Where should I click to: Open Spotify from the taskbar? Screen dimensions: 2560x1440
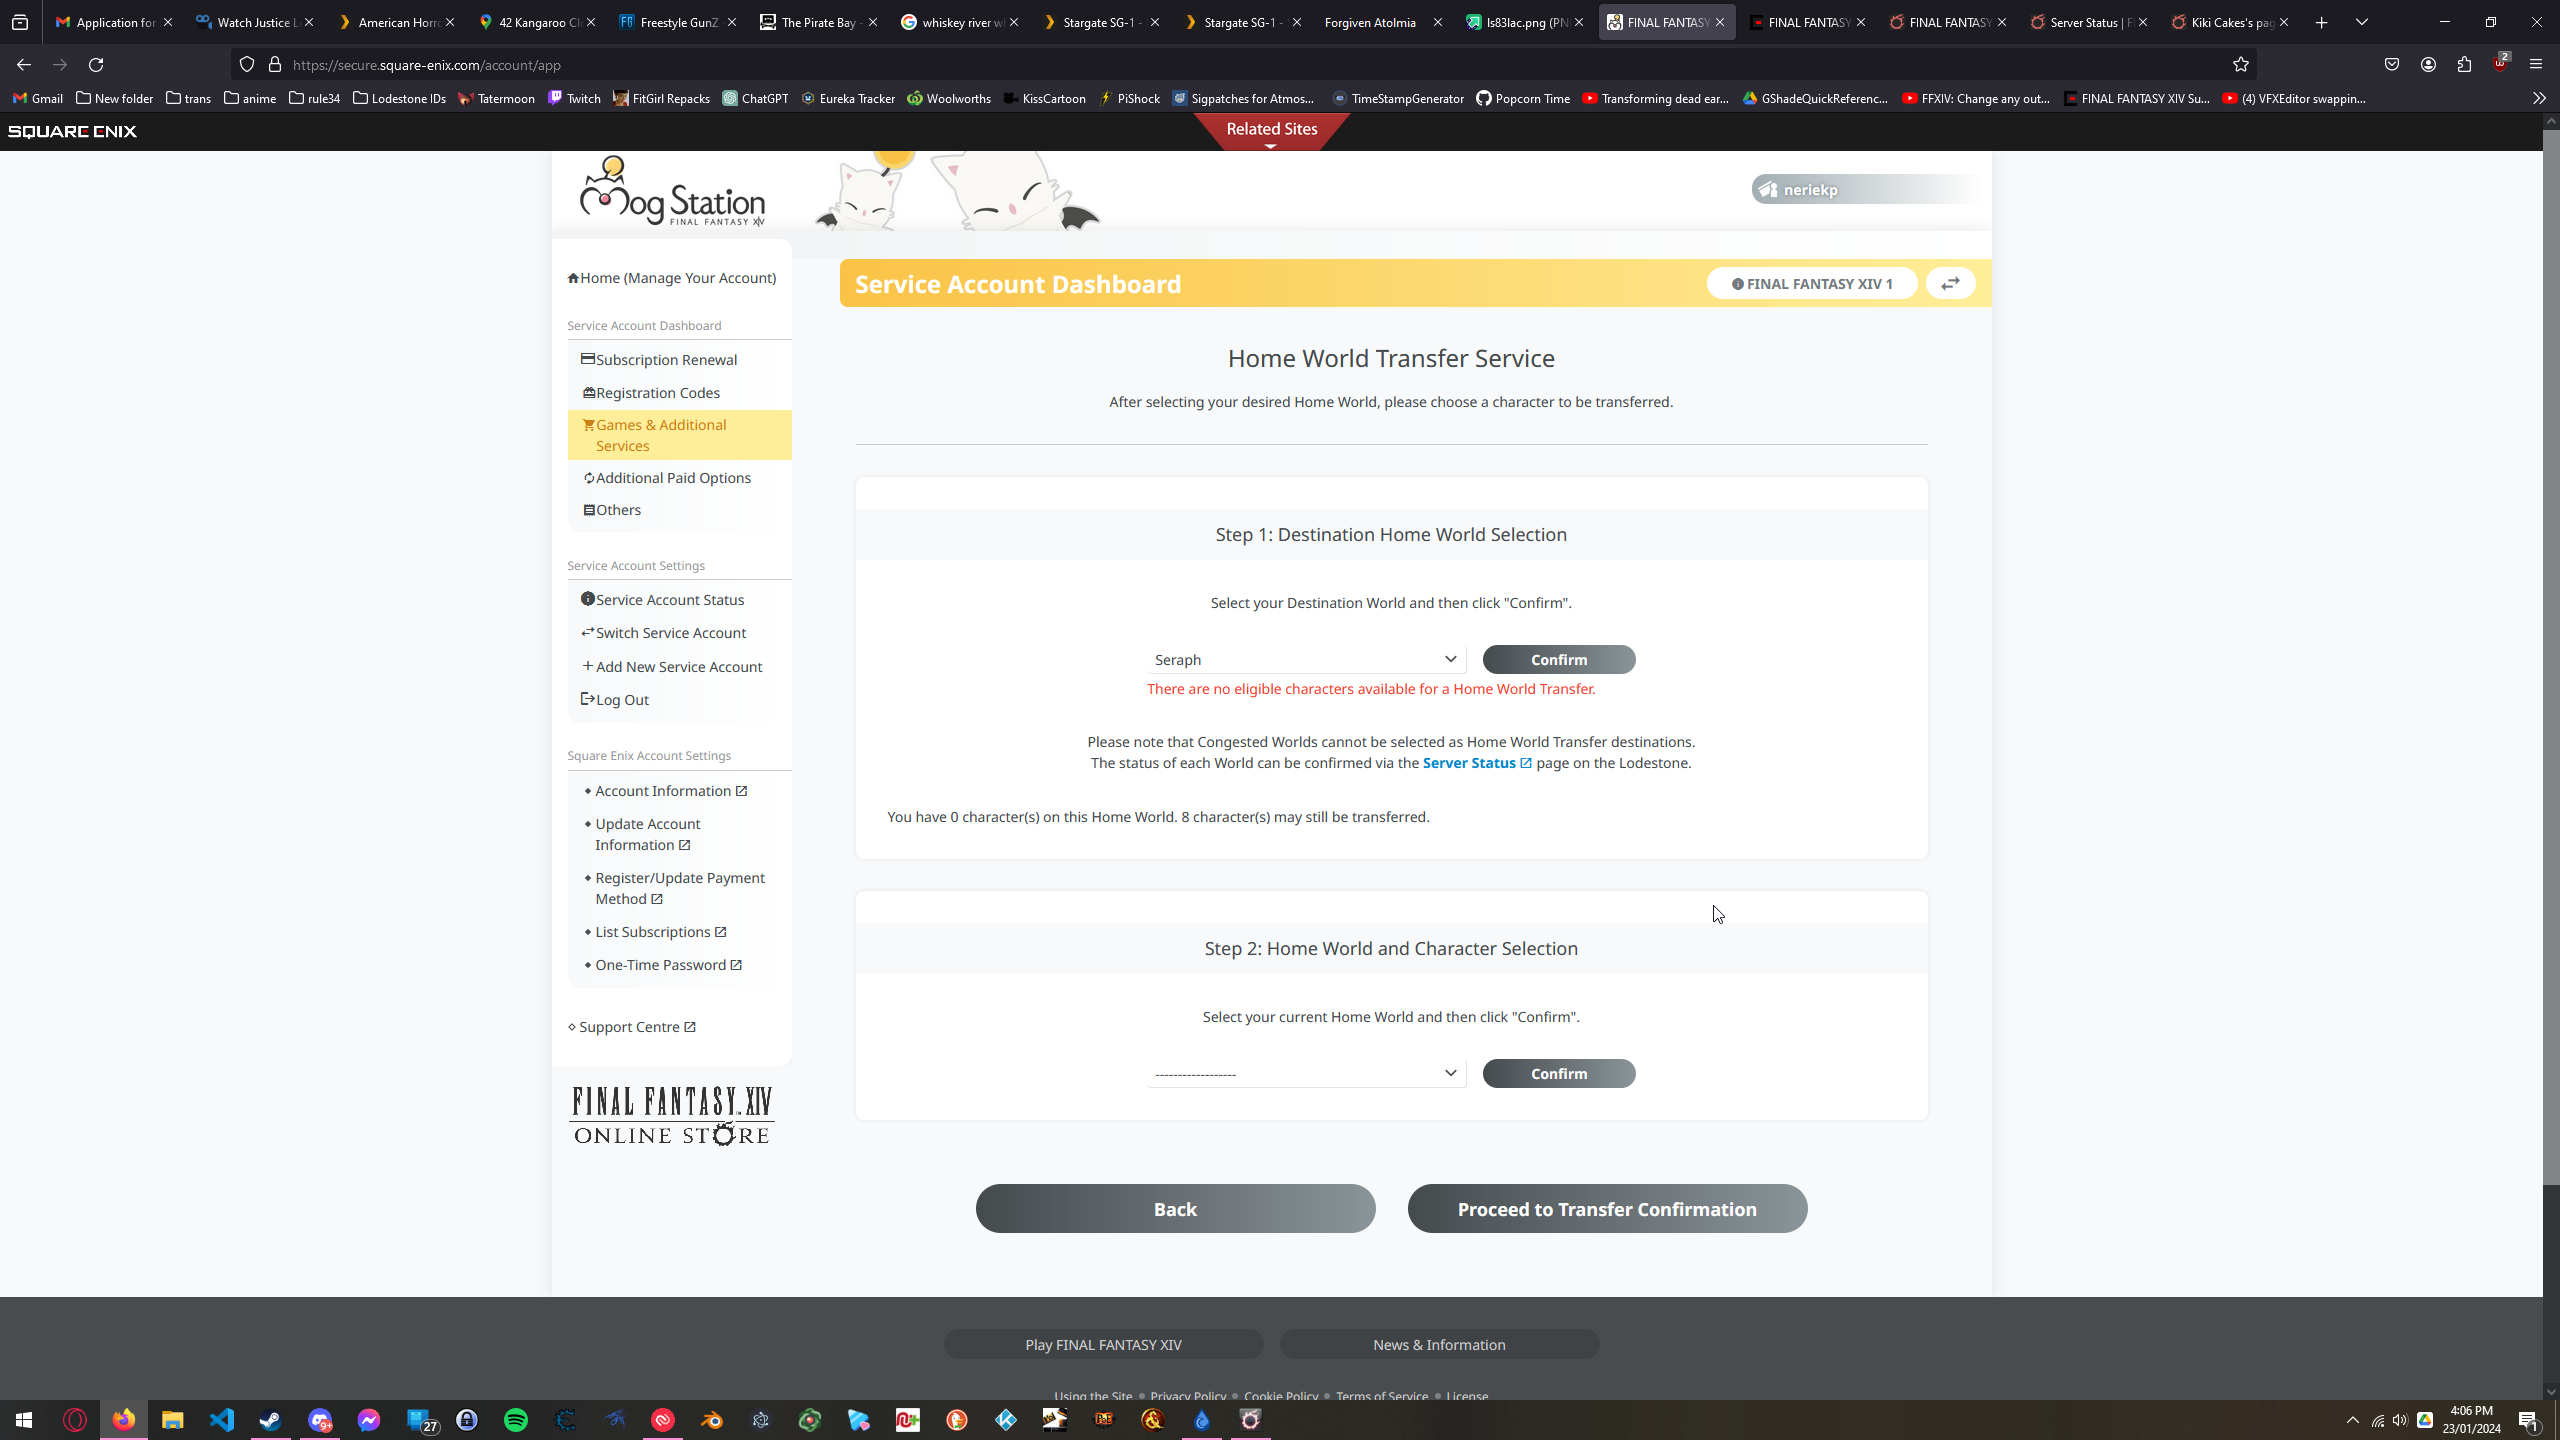[516, 1420]
